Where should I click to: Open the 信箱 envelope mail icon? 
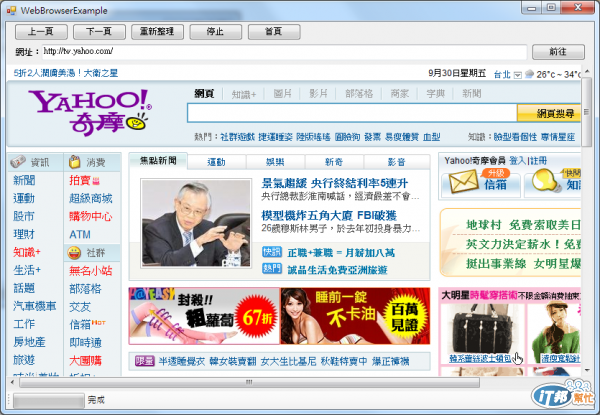coord(464,181)
